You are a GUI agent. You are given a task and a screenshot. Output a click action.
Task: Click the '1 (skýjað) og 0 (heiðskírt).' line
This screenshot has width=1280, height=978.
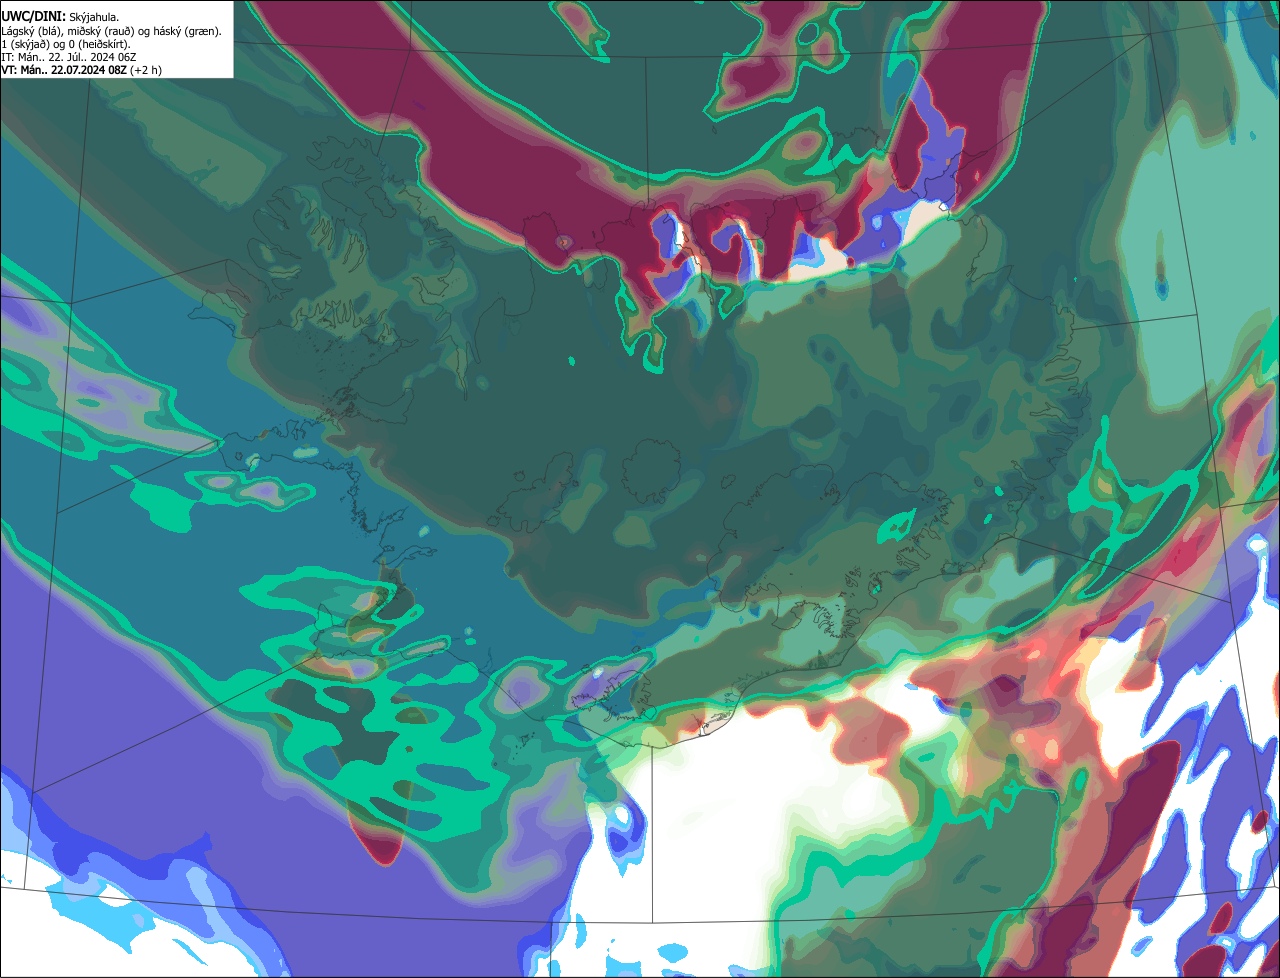point(66,44)
